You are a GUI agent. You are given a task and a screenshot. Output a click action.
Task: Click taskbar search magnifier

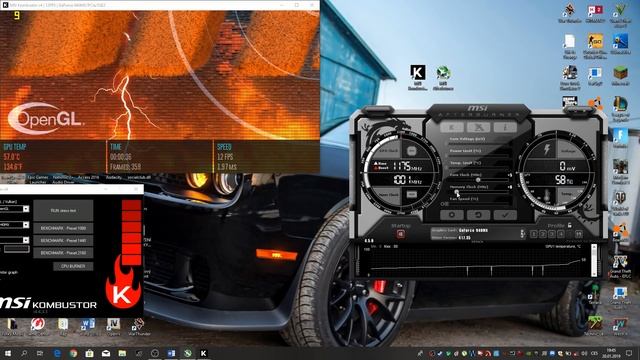click(x=24, y=353)
